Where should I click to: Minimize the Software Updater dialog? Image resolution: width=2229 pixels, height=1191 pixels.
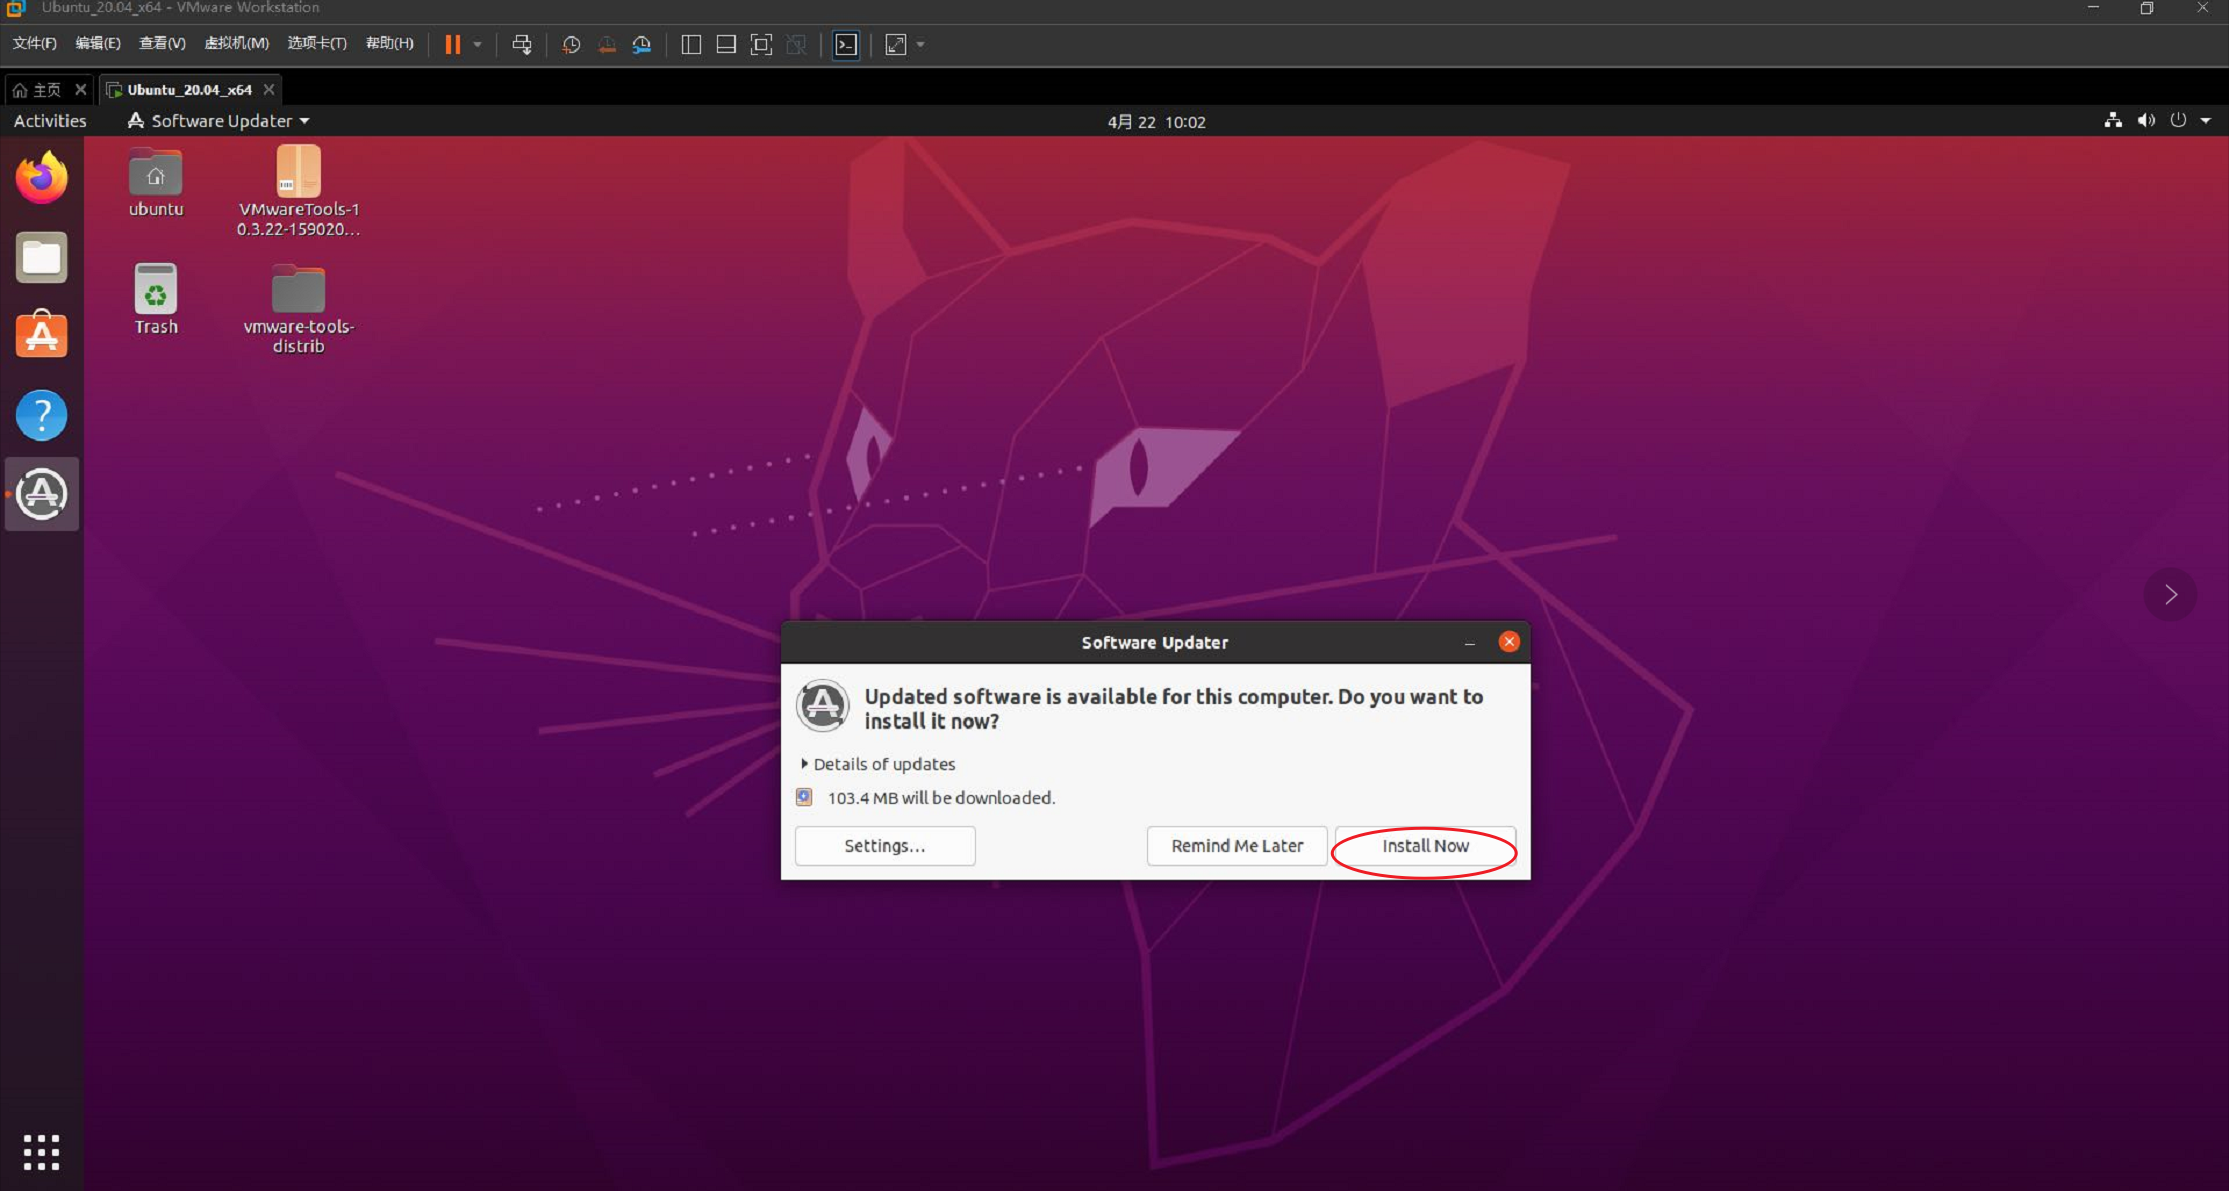[1469, 643]
